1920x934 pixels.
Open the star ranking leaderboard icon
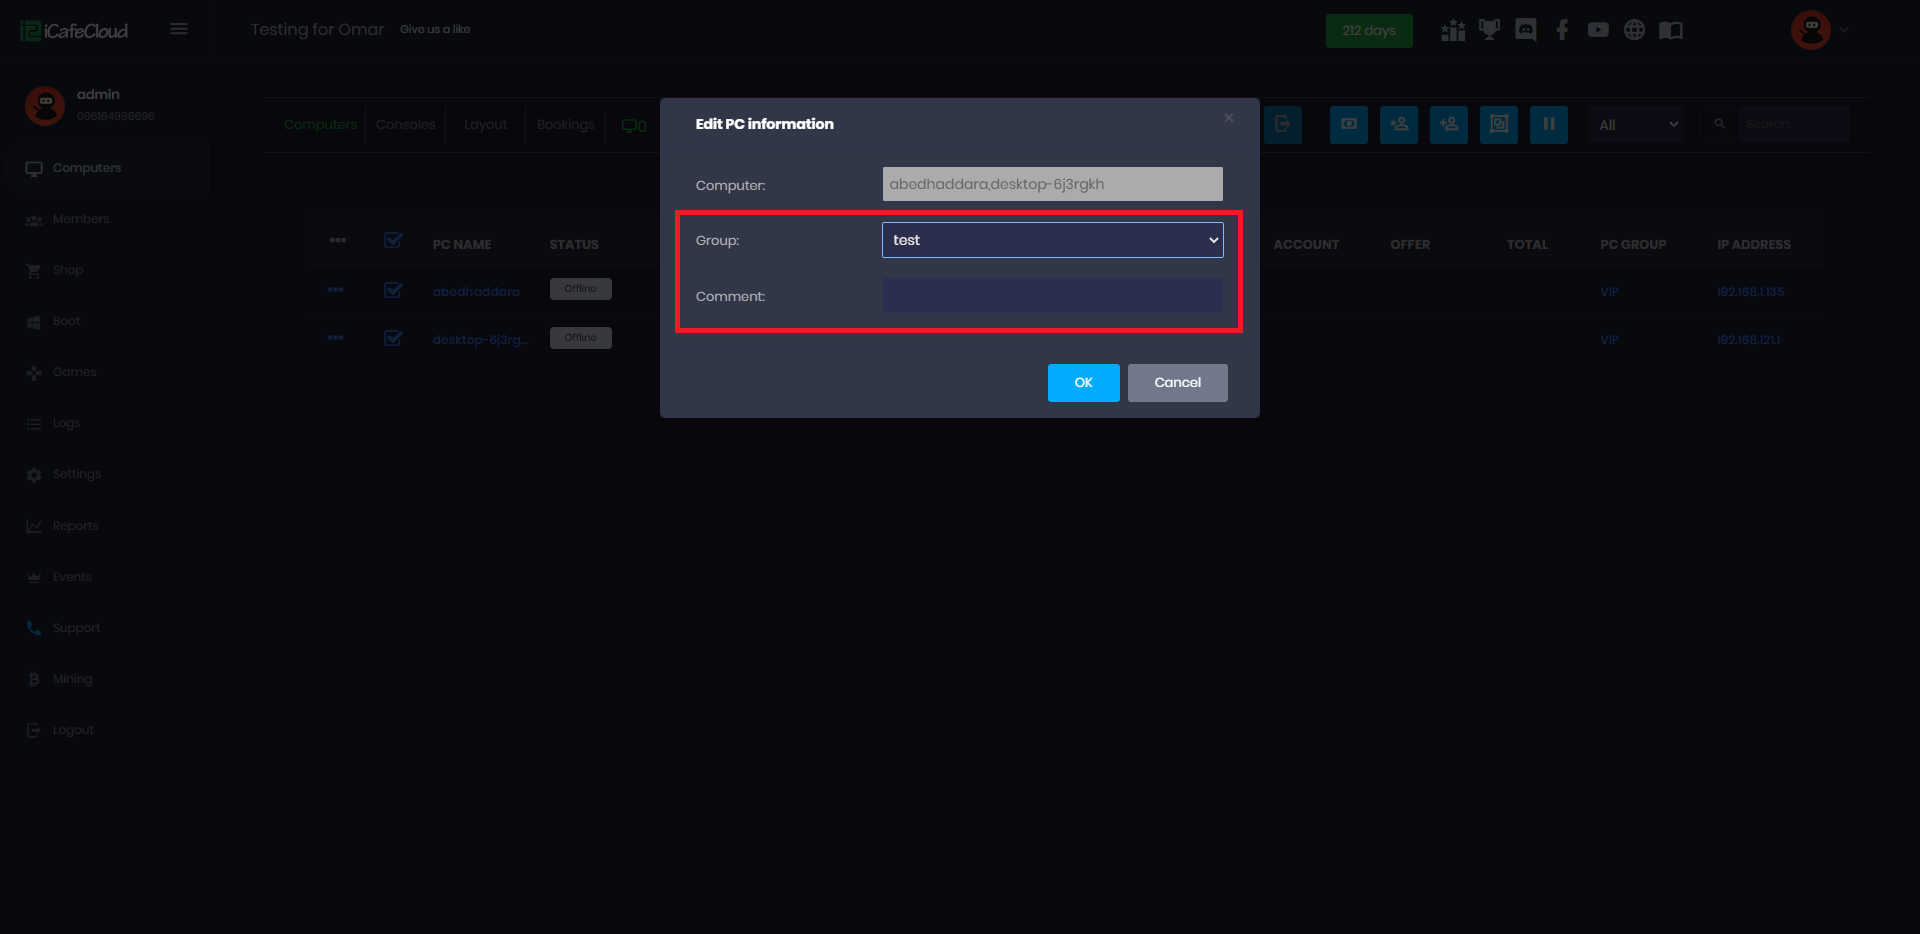pos(1453,30)
